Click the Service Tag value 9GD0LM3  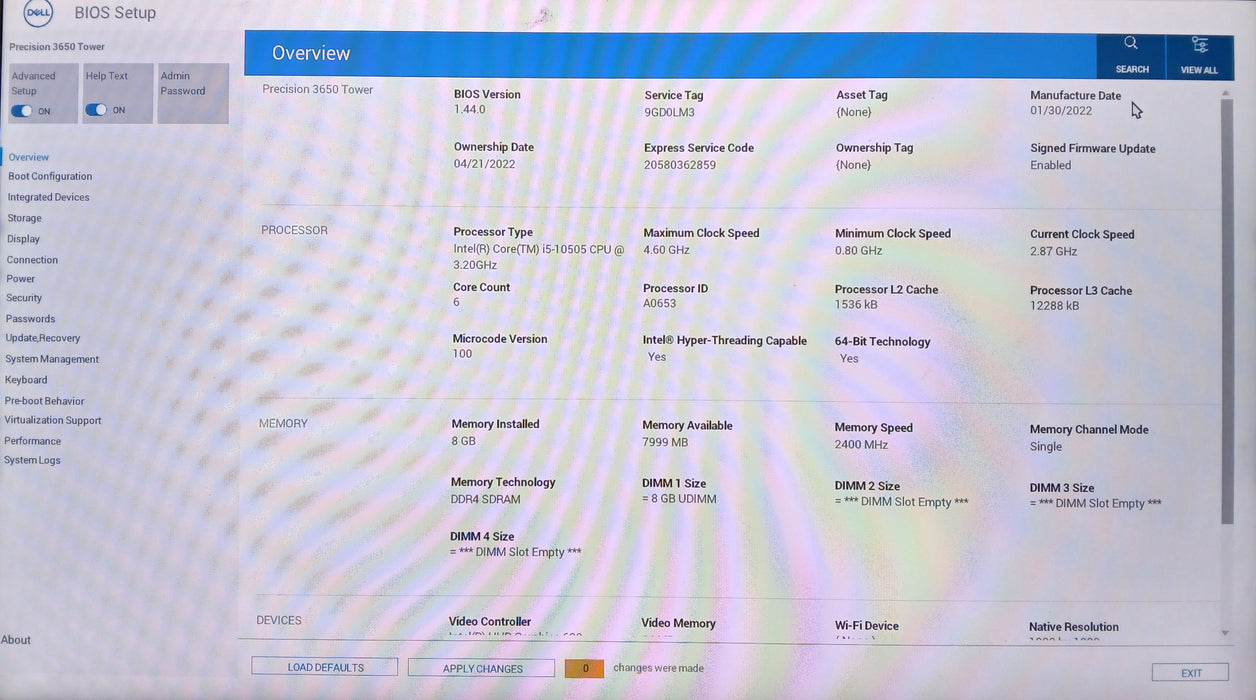tap(669, 112)
